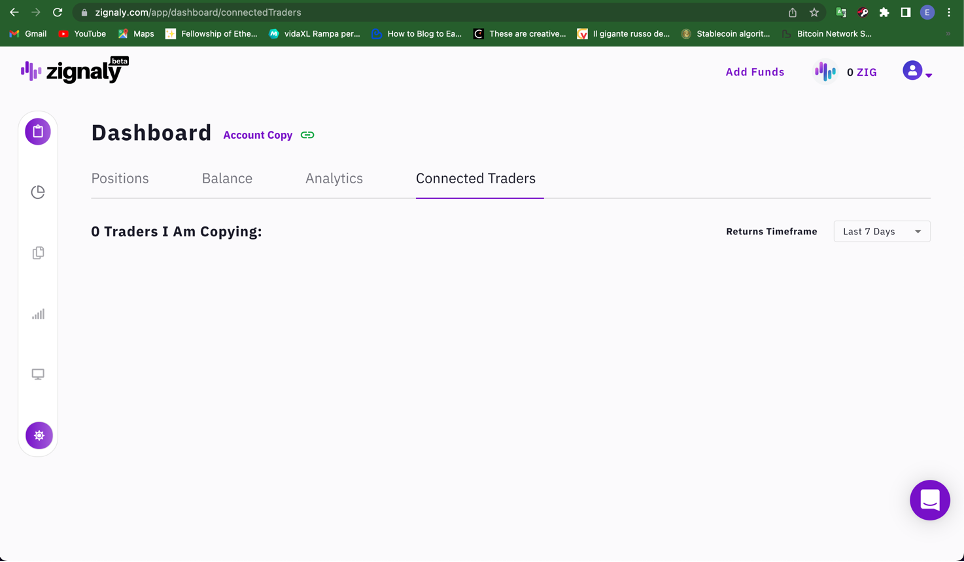Open the Fellowship of Ethe... bookmark
The width and height of the screenshot is (964, 562).
[211, 34]
